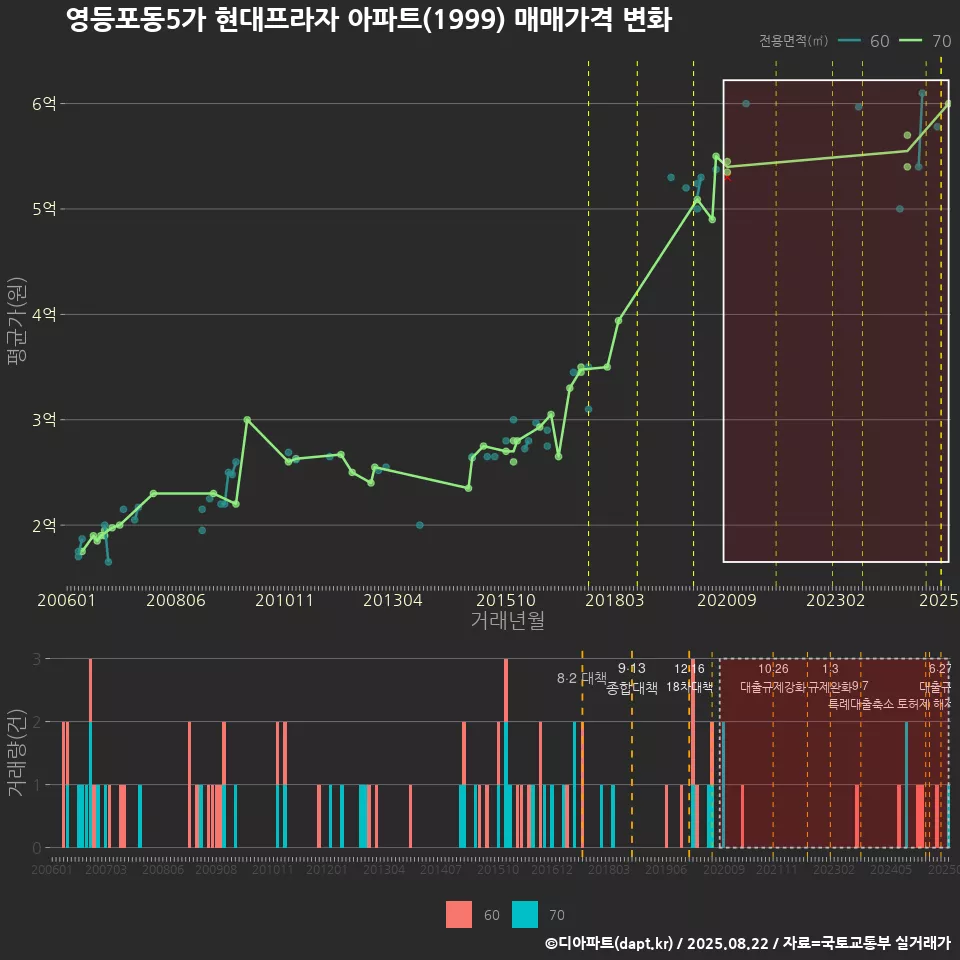The height and width of the screenshot is (960, 960).
Task: Click the 201510 x-axis tick label on price chart
Action: (x=499, y=600)
